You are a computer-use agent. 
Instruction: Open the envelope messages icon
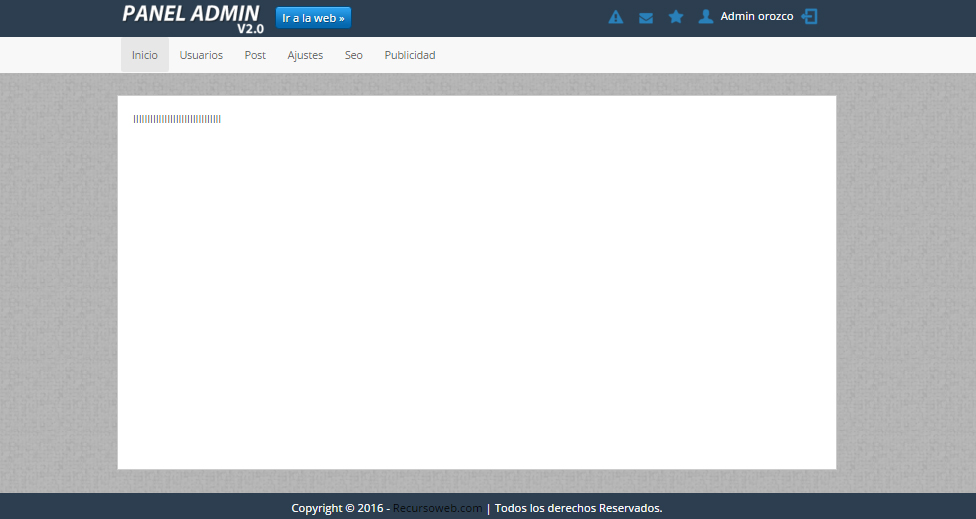point(646,17)
